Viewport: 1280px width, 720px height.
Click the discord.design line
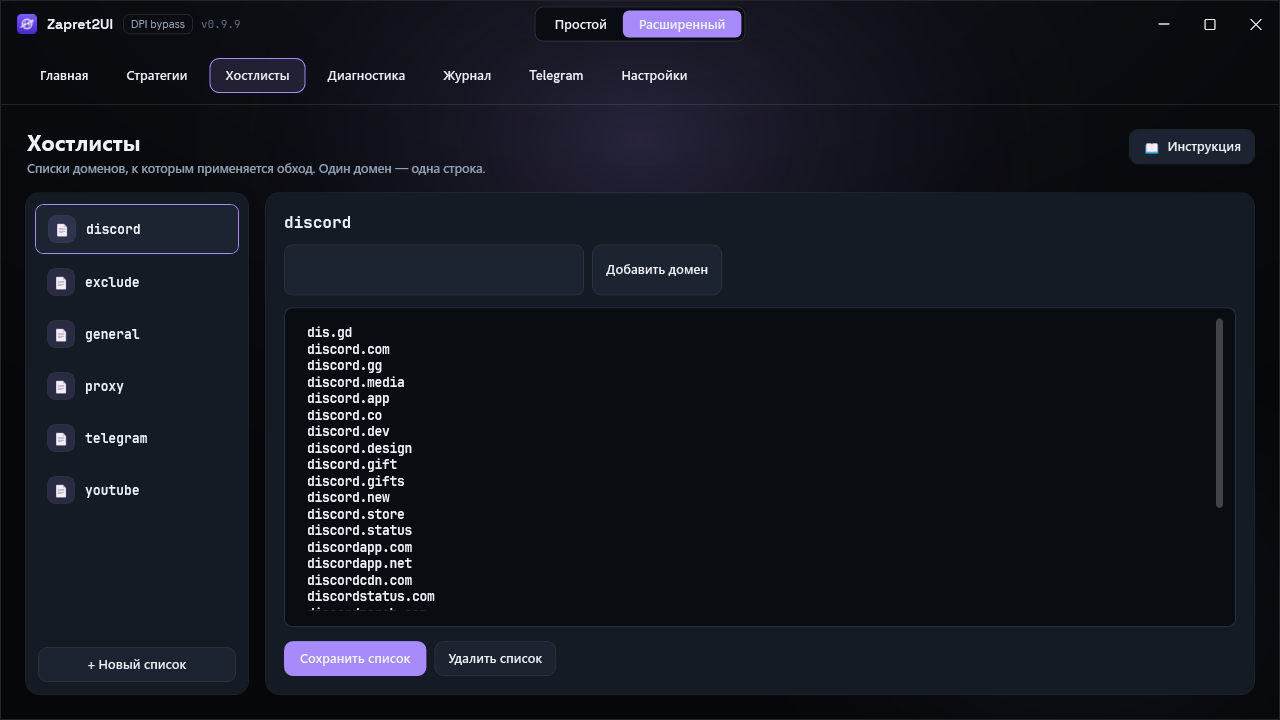360,448
